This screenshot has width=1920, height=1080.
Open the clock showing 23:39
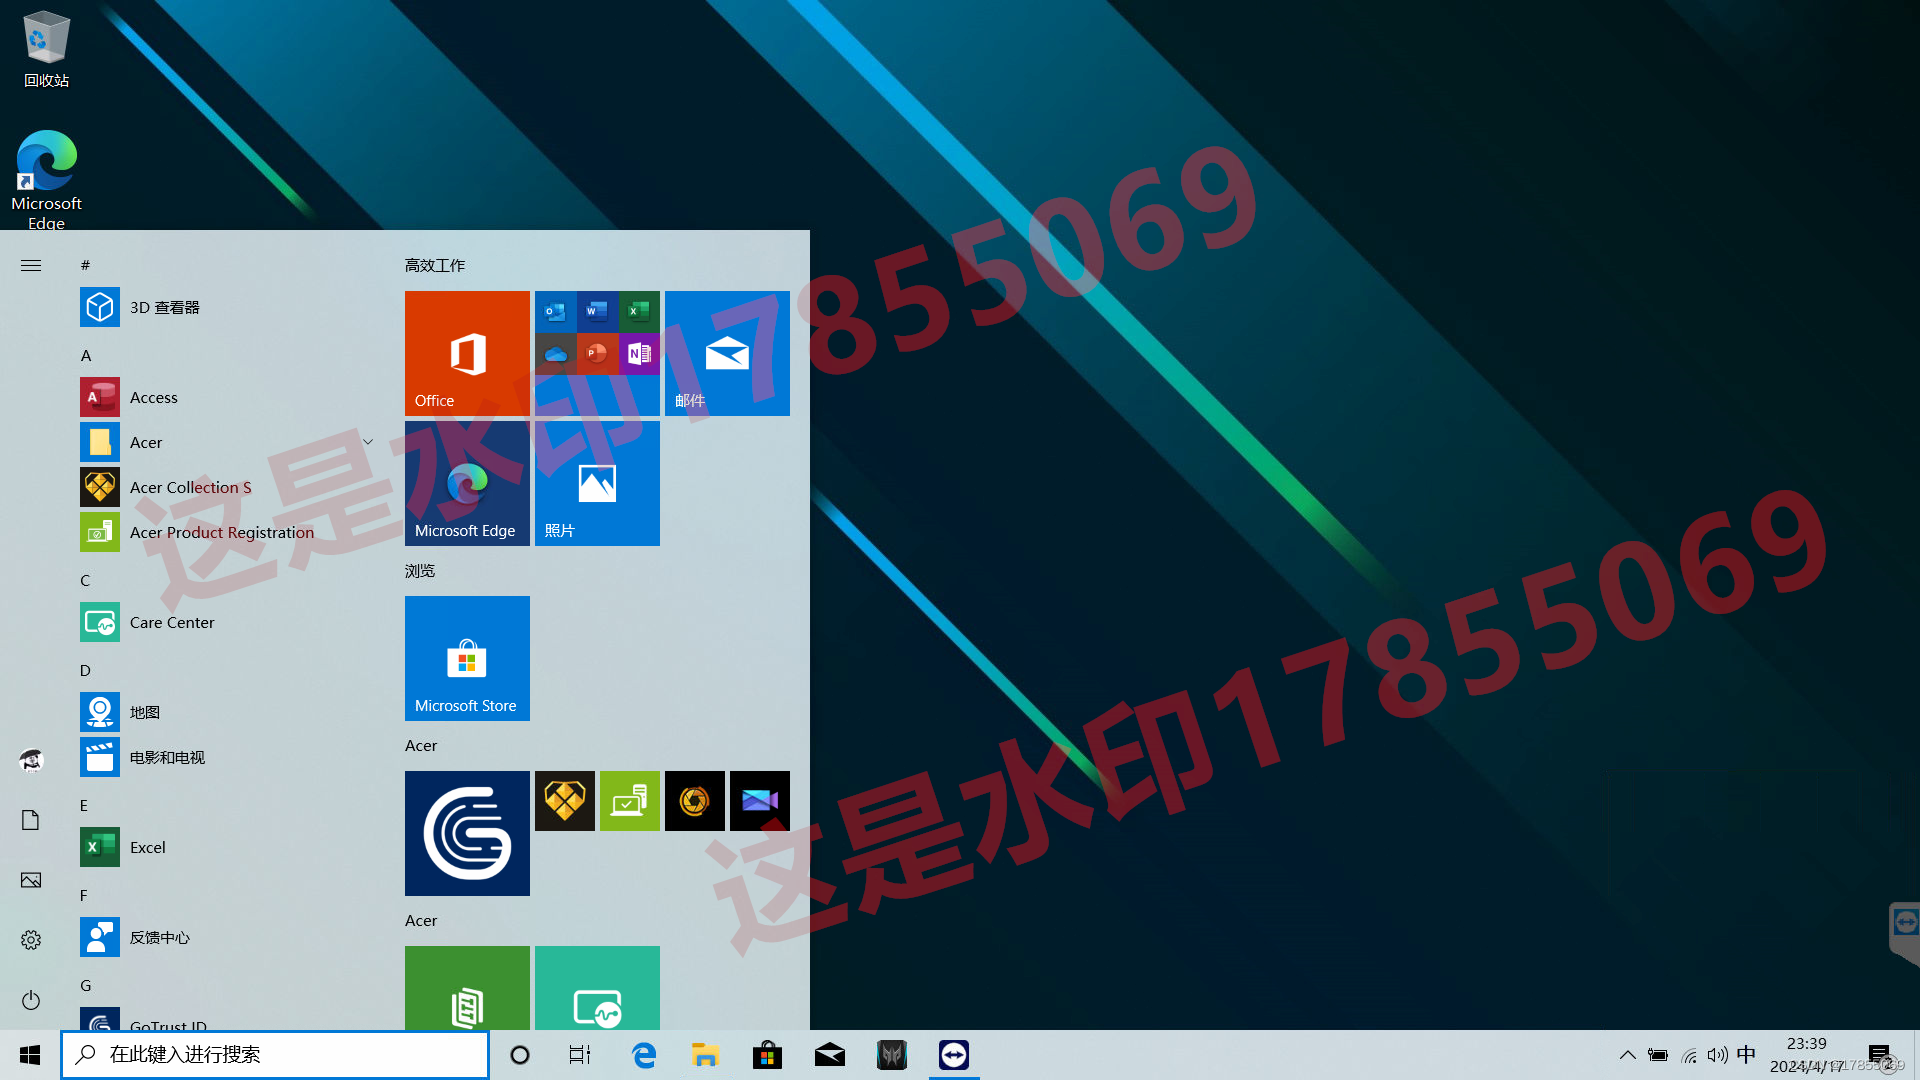pos(1807,1055)
